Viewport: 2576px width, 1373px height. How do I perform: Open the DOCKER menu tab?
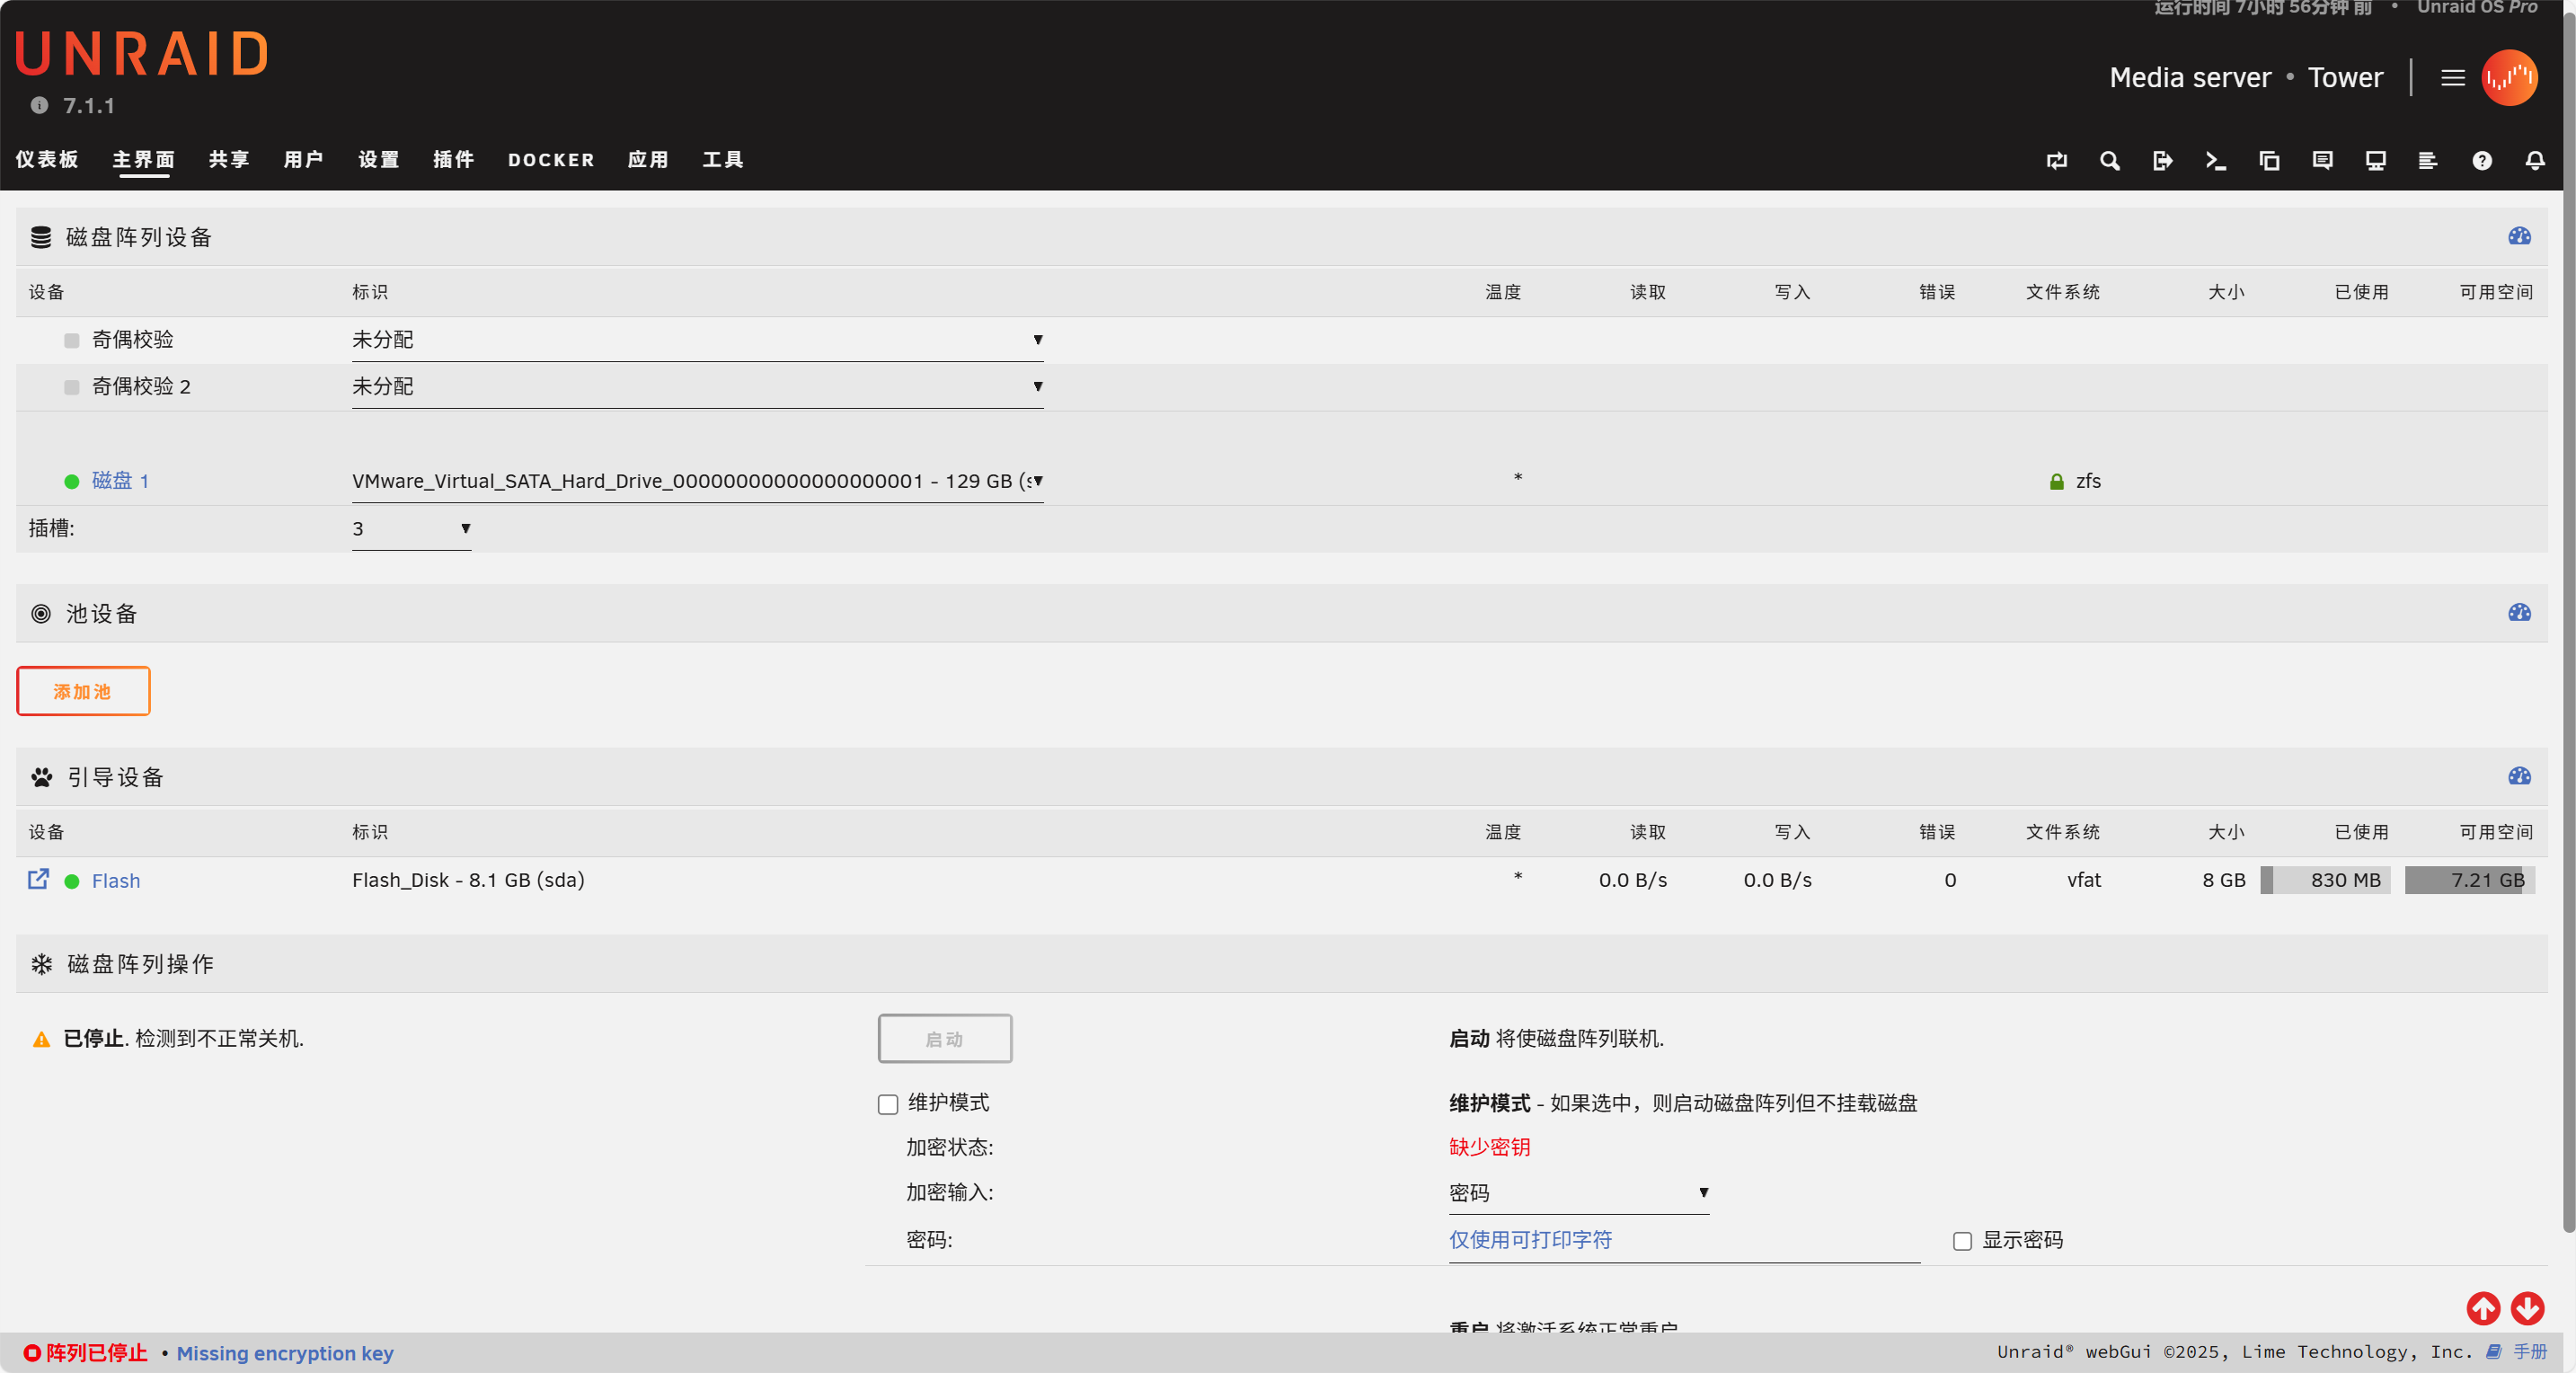coord(551,160)
